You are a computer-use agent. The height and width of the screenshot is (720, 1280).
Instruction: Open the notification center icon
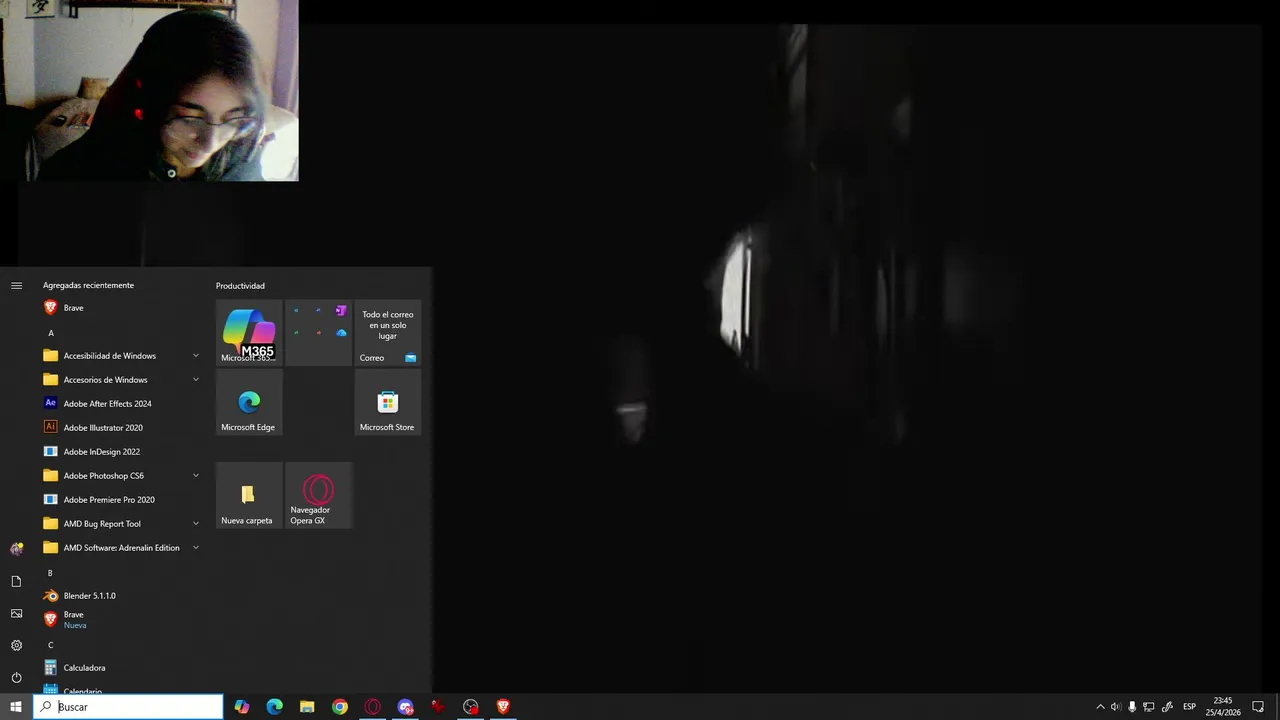tap(1258, 707)
